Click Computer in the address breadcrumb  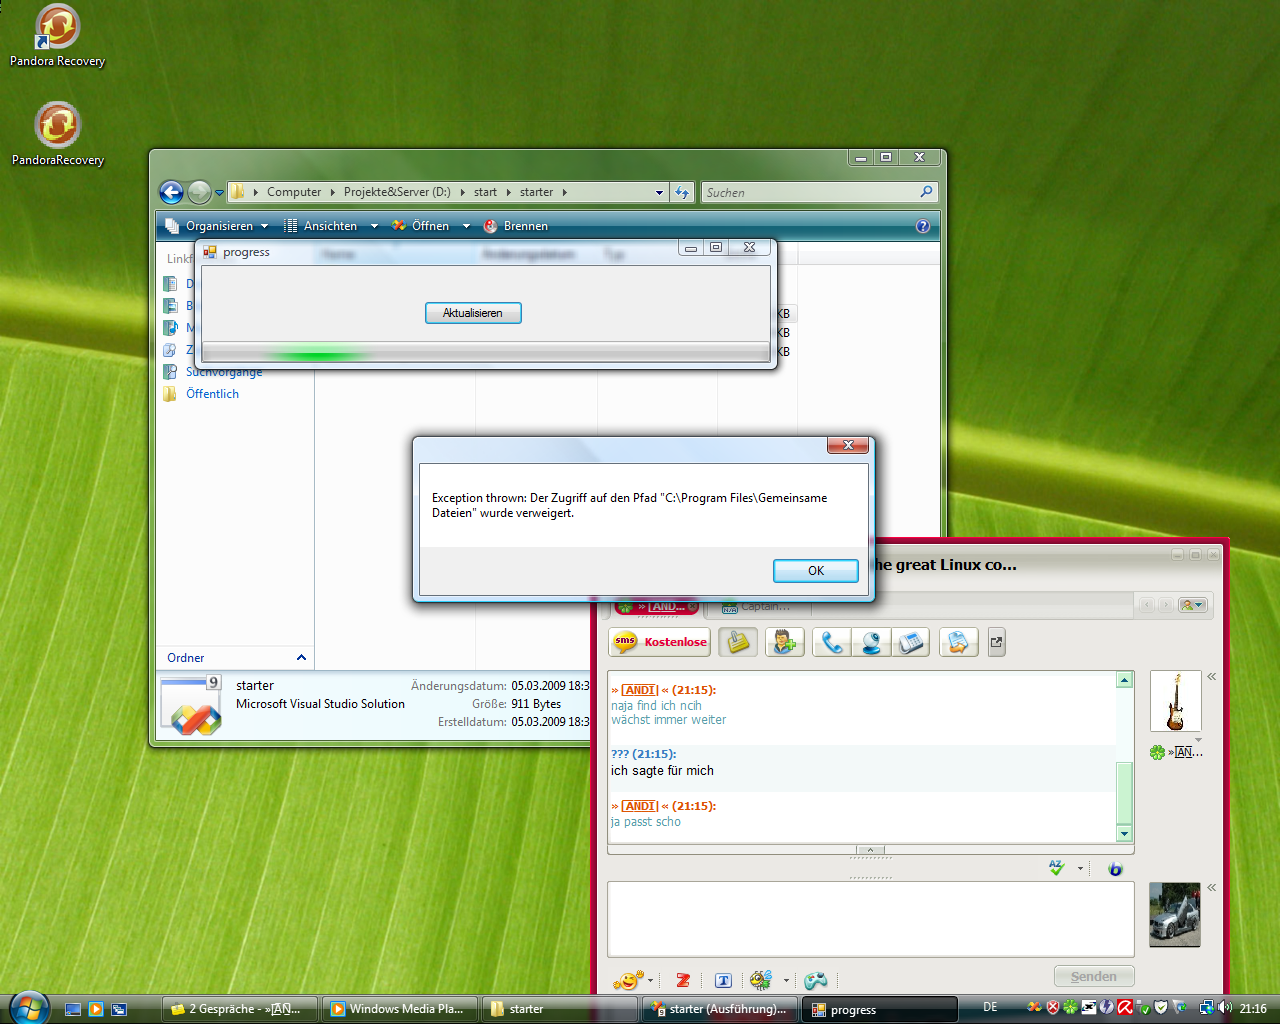pos(294,192)
